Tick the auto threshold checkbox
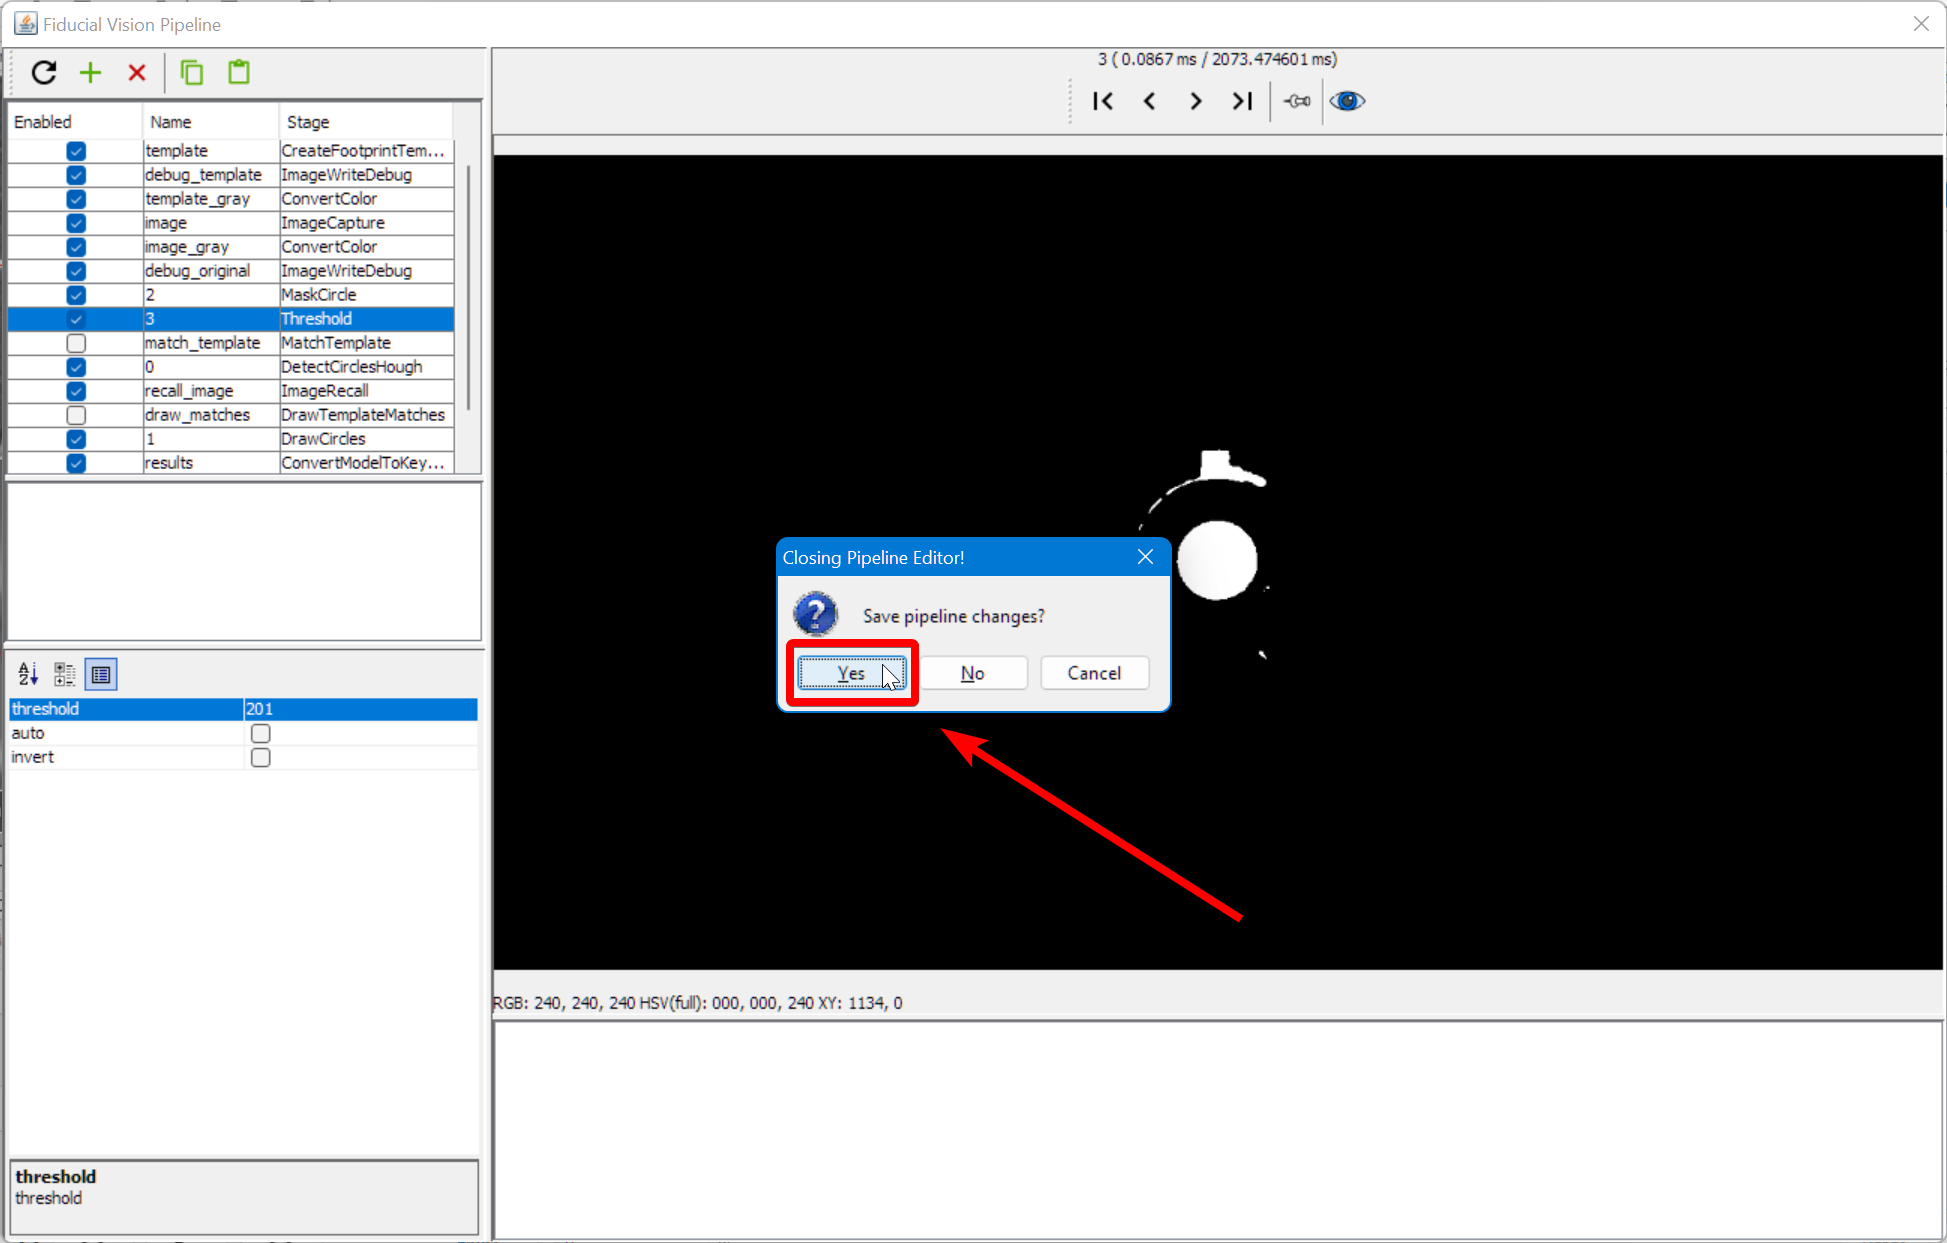 (x=261, y=733)
